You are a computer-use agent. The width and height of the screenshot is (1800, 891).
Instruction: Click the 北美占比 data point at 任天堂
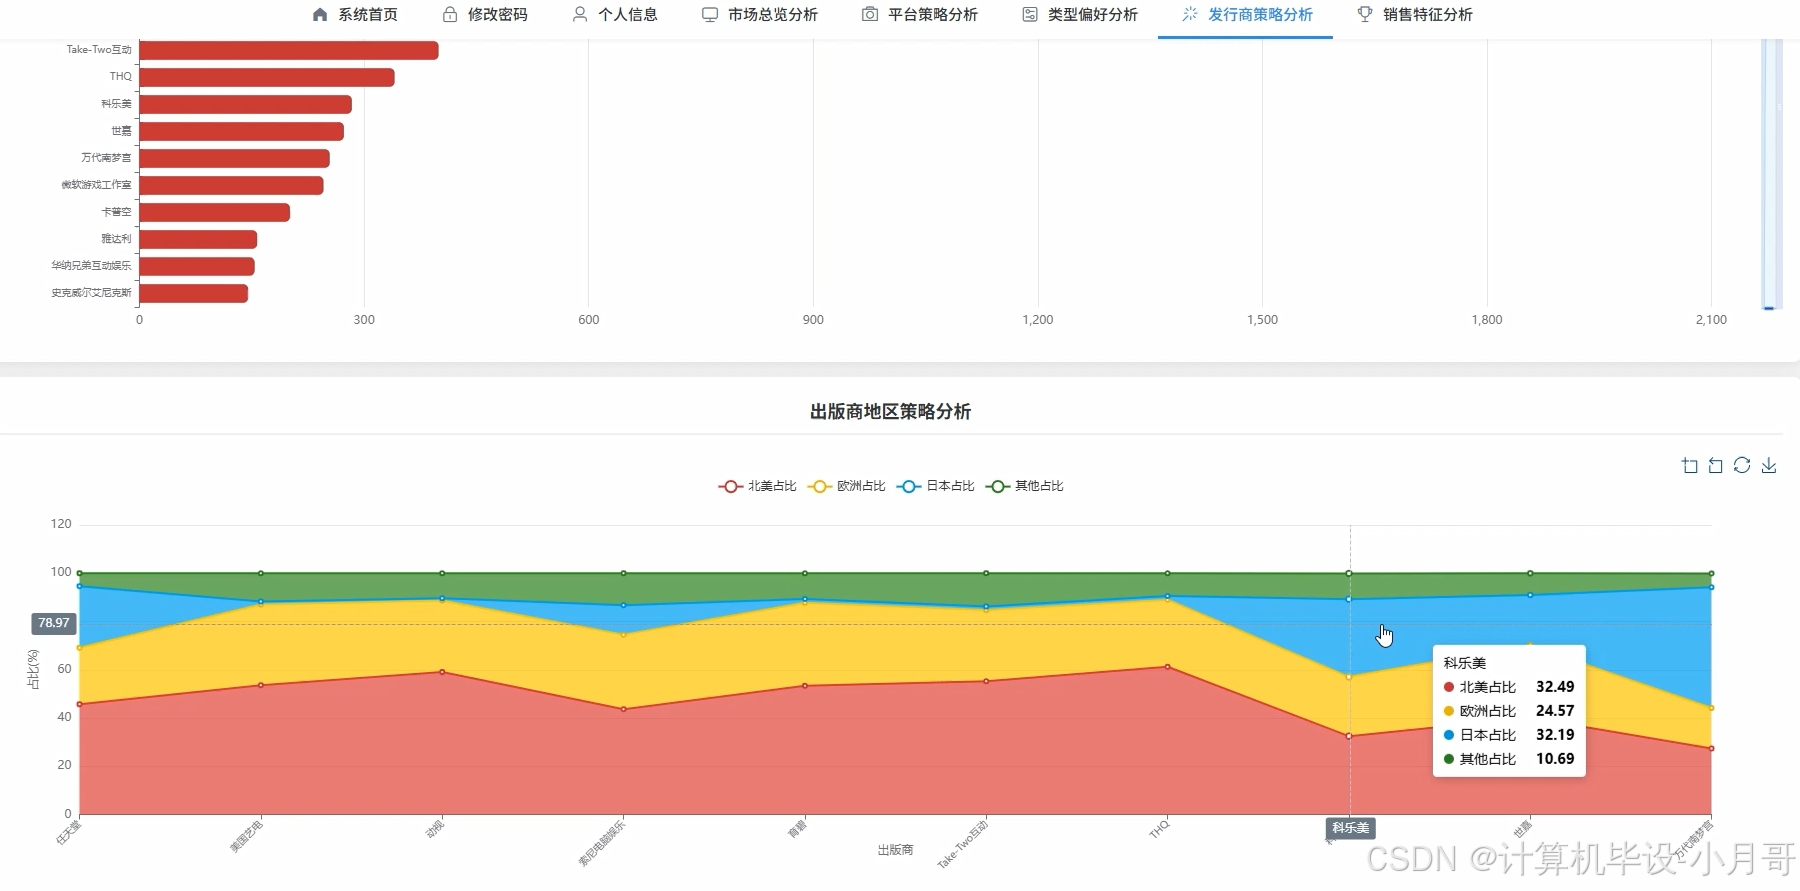point(80,704)
